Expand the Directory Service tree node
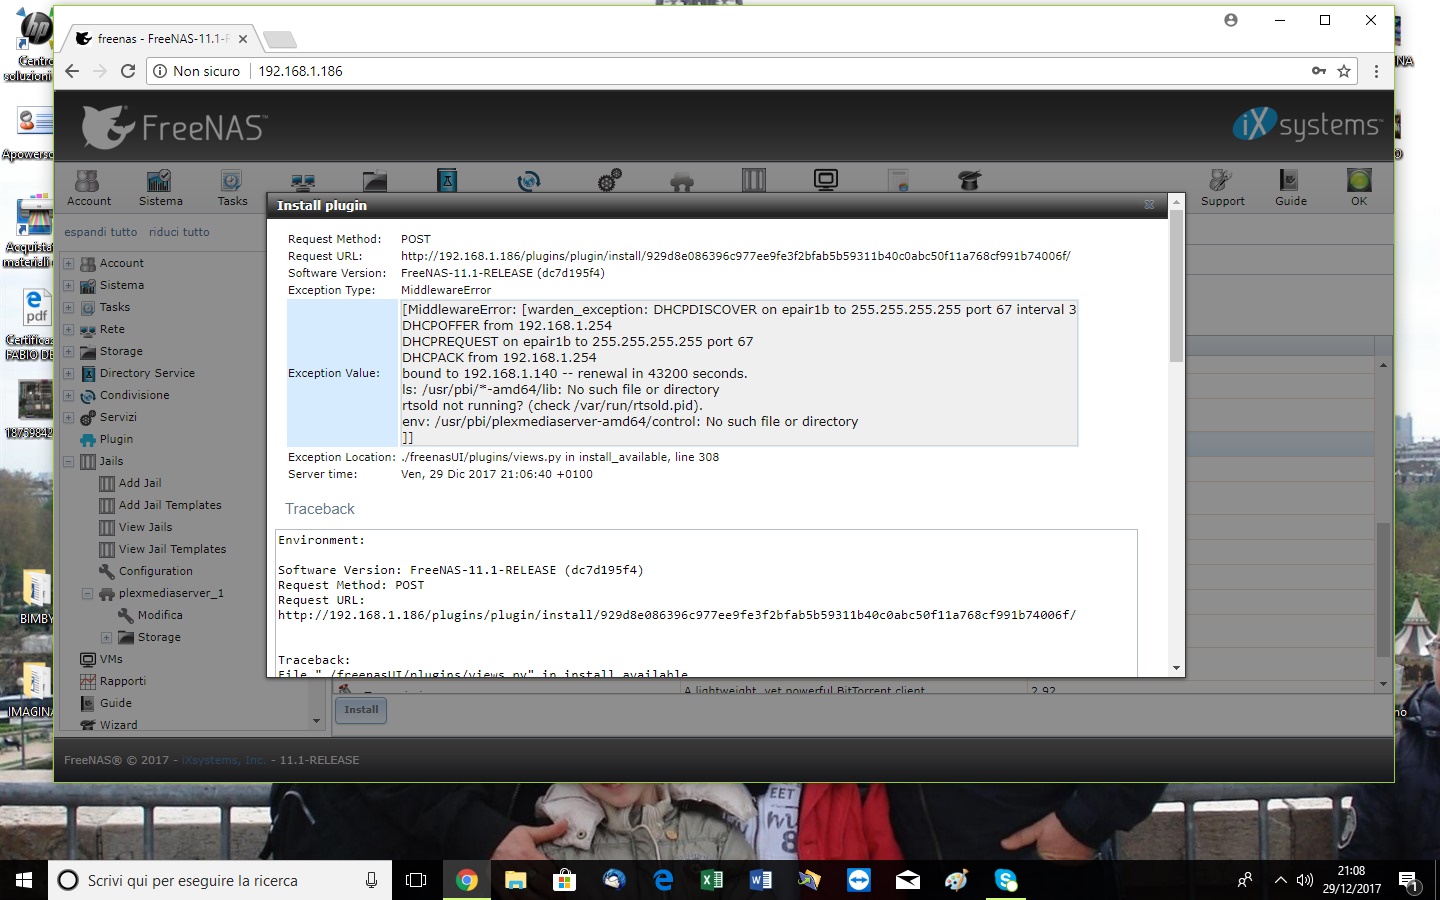The width and height of the screenshot is (1440, 900). coord(69,374)
